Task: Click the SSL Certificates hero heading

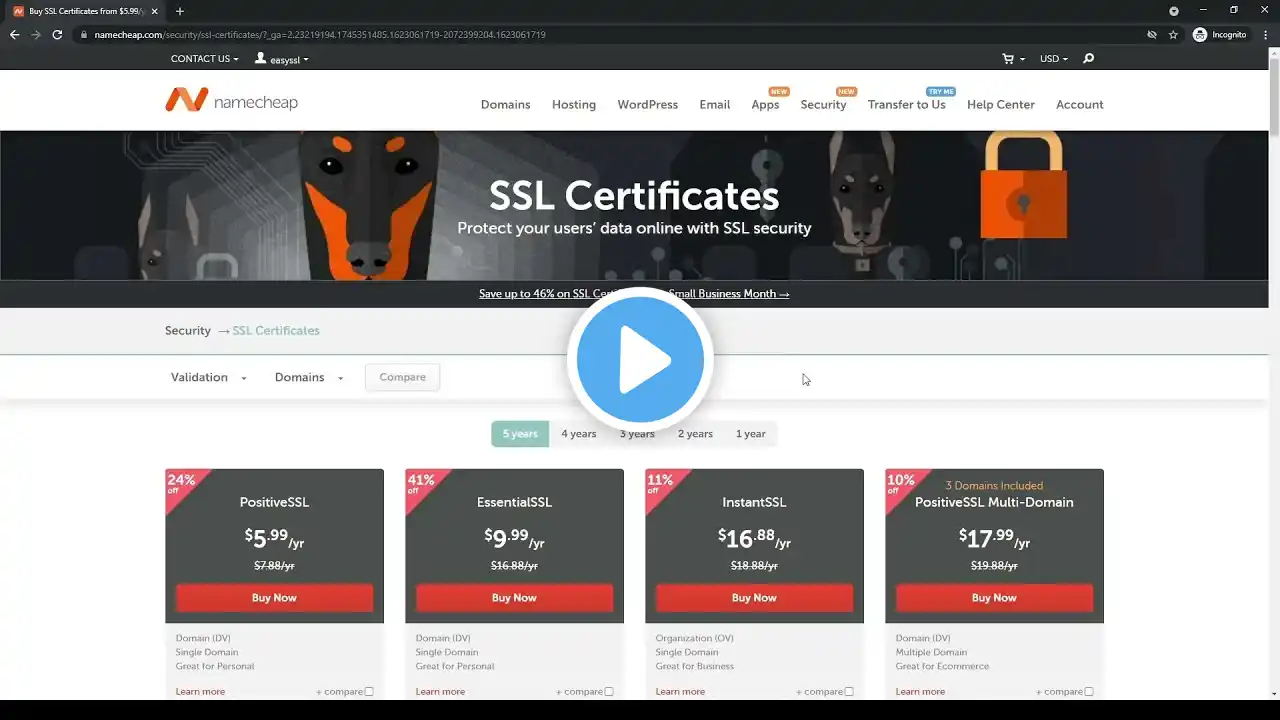Action: tap(634, 195)
